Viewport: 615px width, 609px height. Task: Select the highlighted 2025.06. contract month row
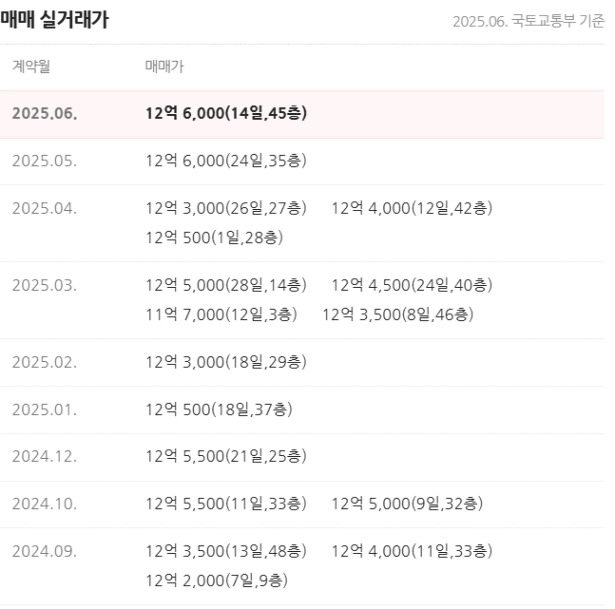(x=302, y=114)
